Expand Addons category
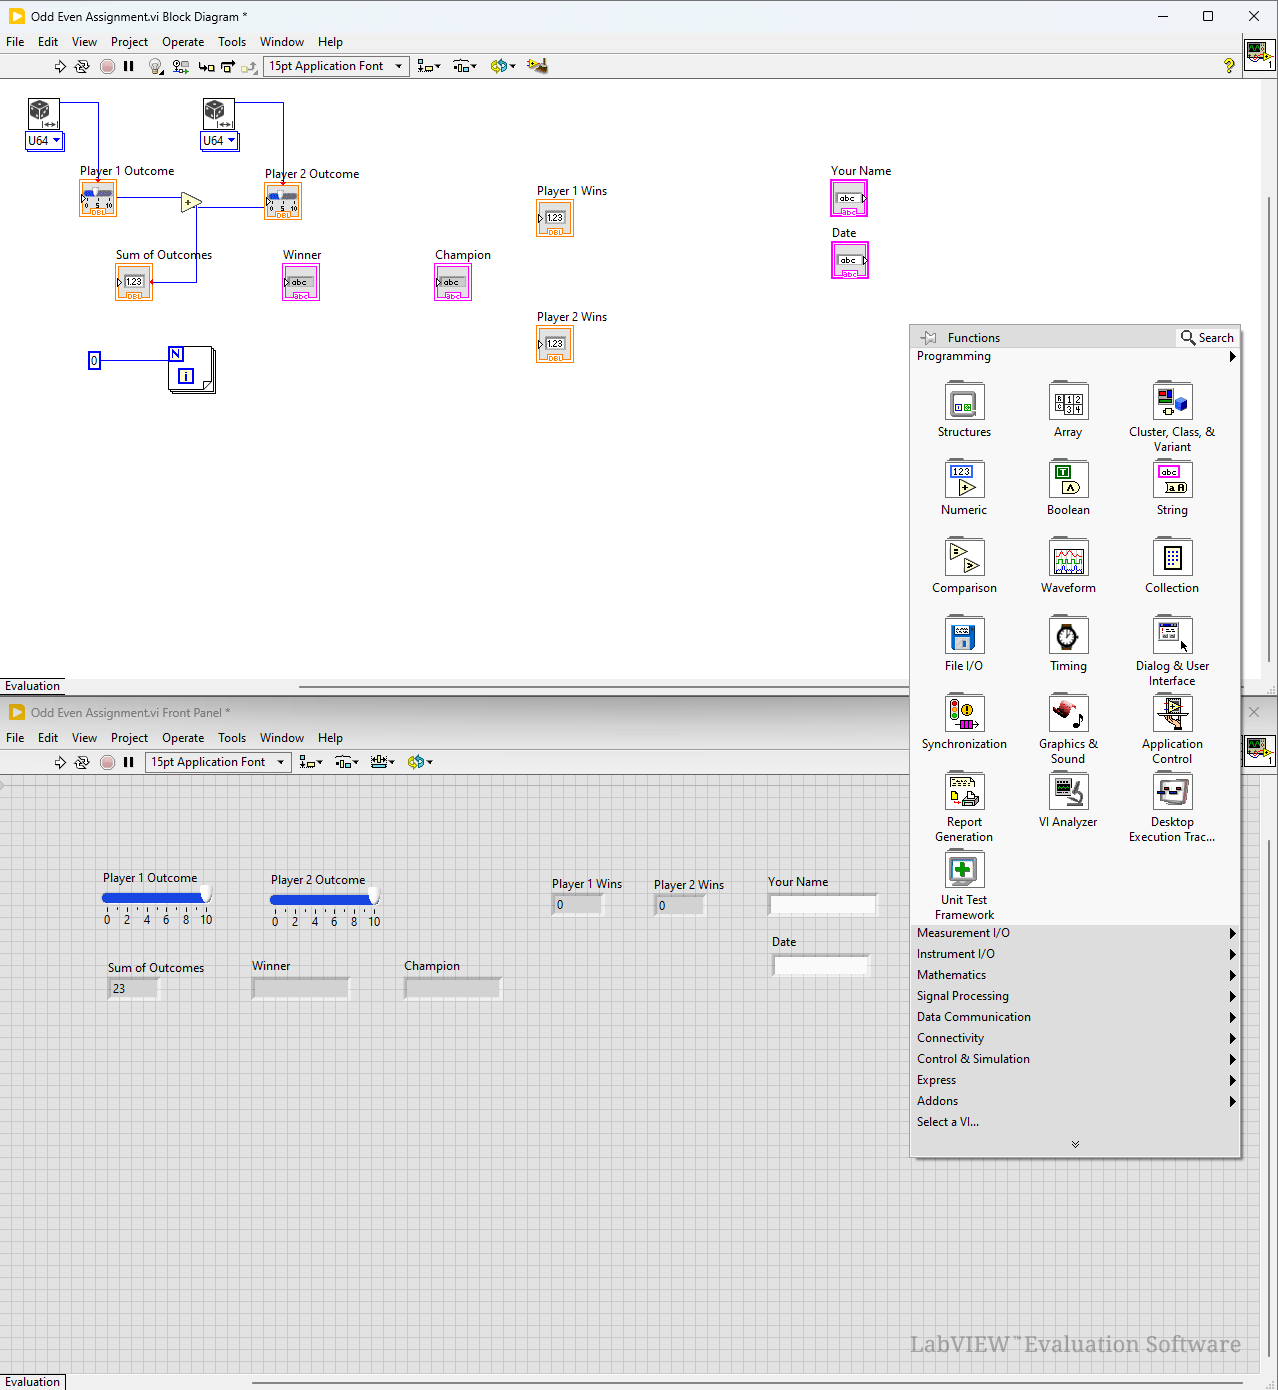Image resolution: width=1278 pixels, height=1390 pixels. (x=1076, y=1101)
